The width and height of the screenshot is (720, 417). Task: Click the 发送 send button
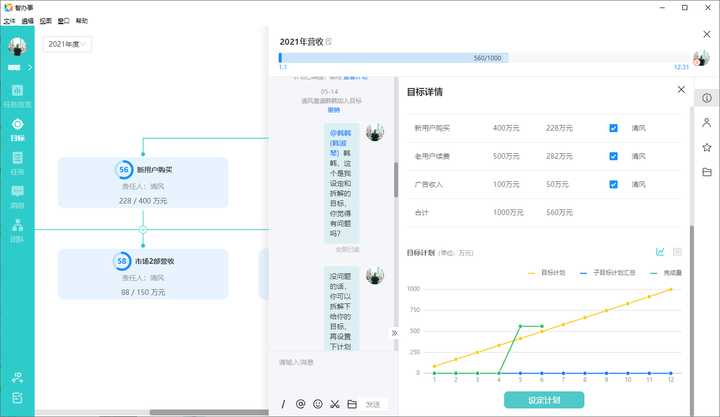point(372,404)
